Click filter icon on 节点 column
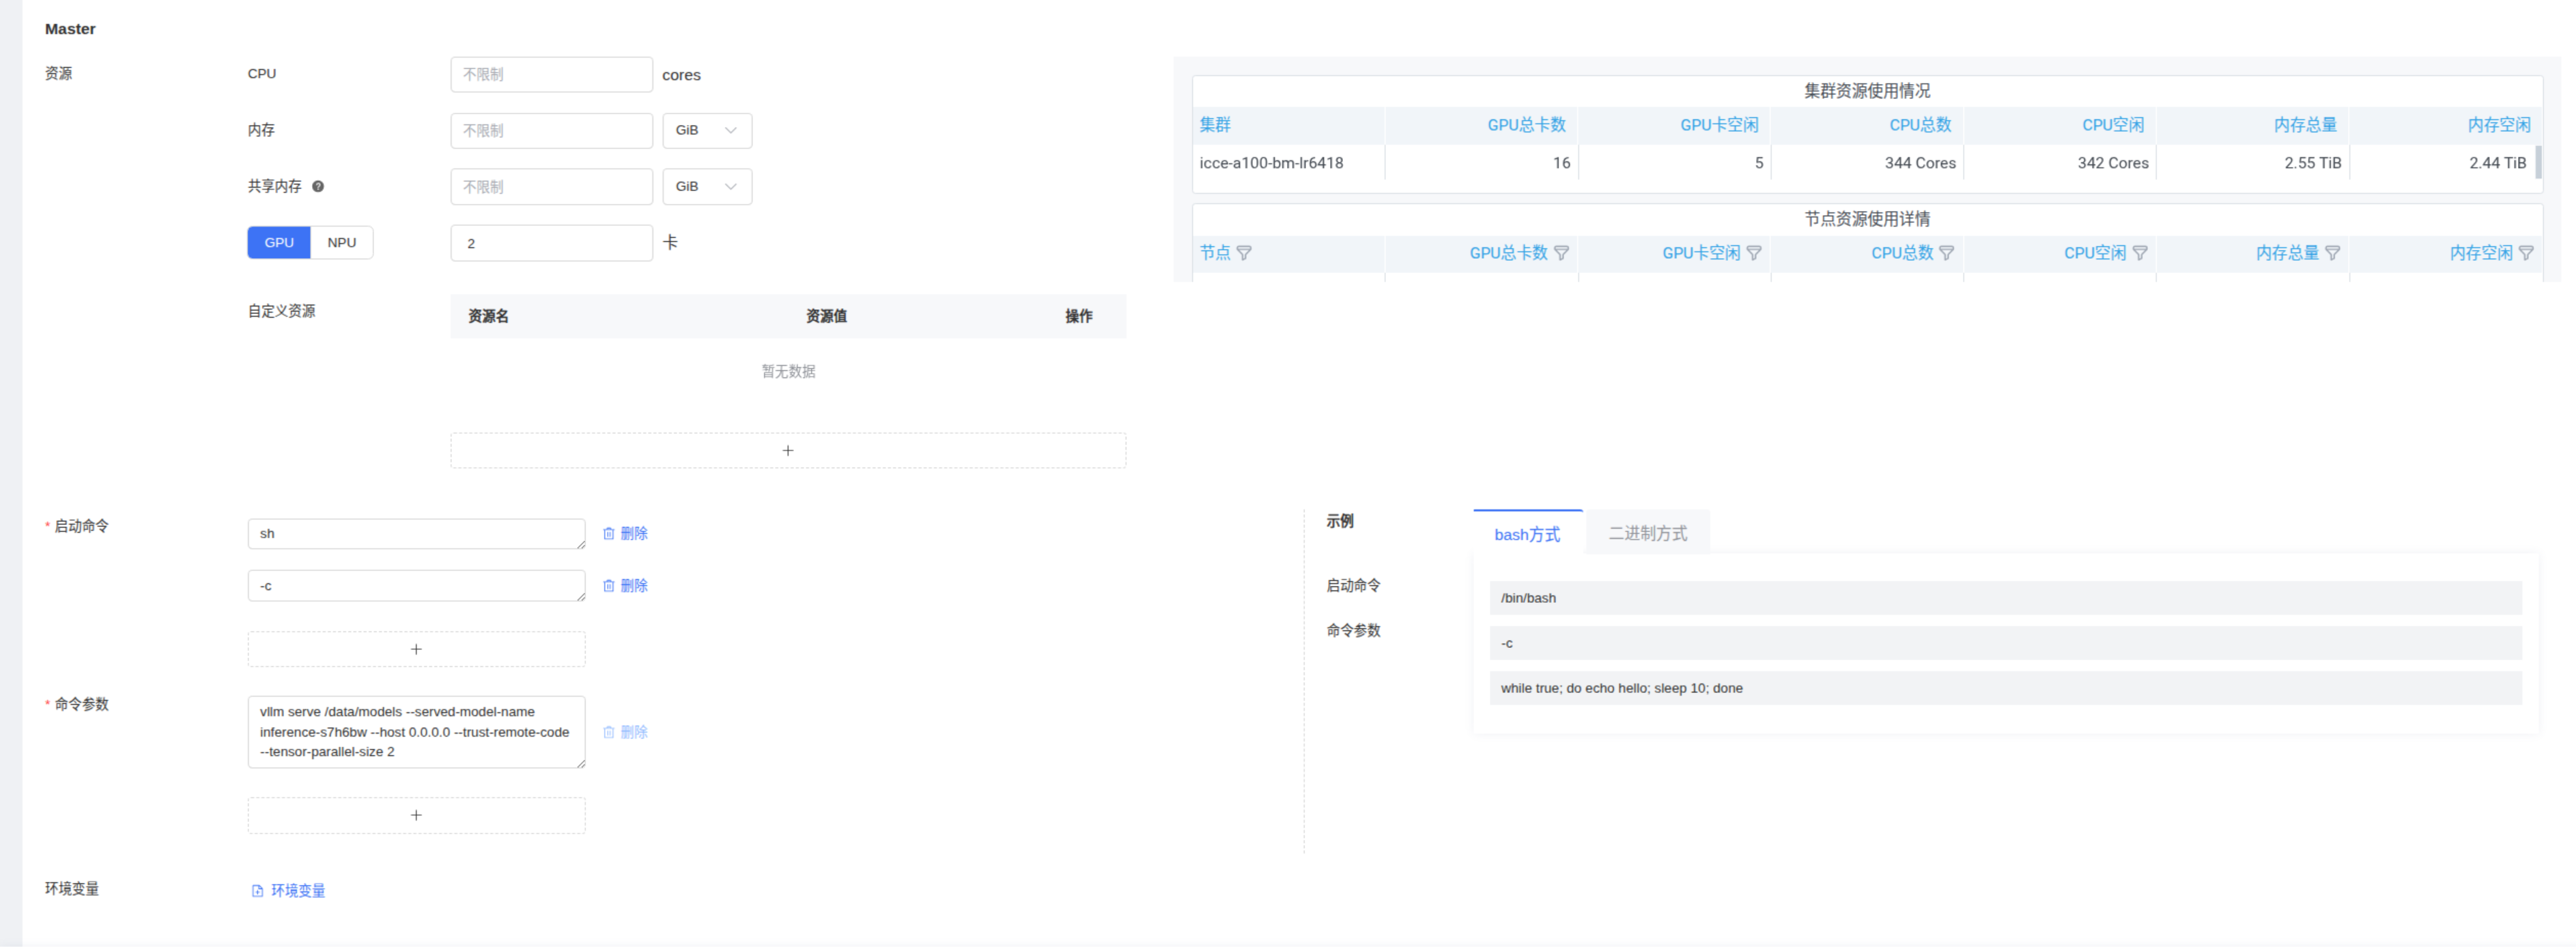Screen dimensions: 2576x947 click(1244, 253)
